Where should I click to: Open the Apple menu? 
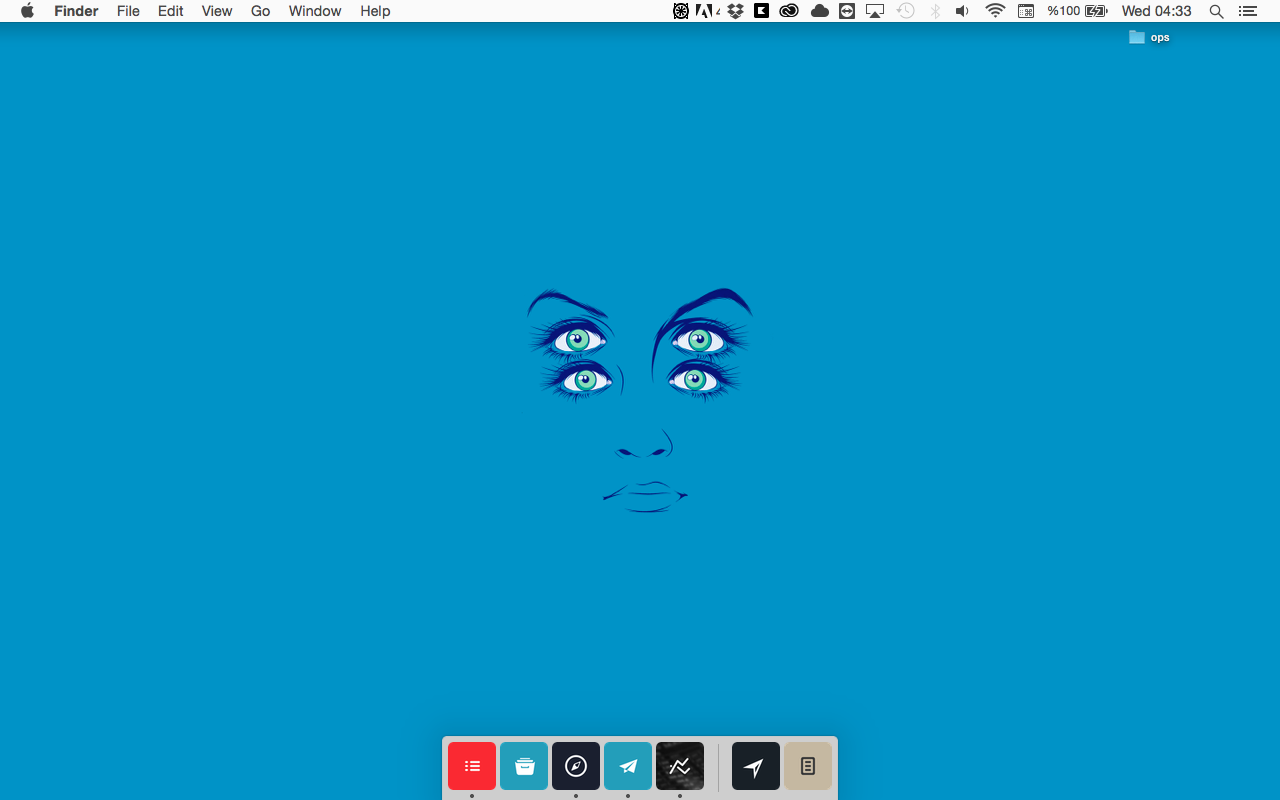[27, 11]
